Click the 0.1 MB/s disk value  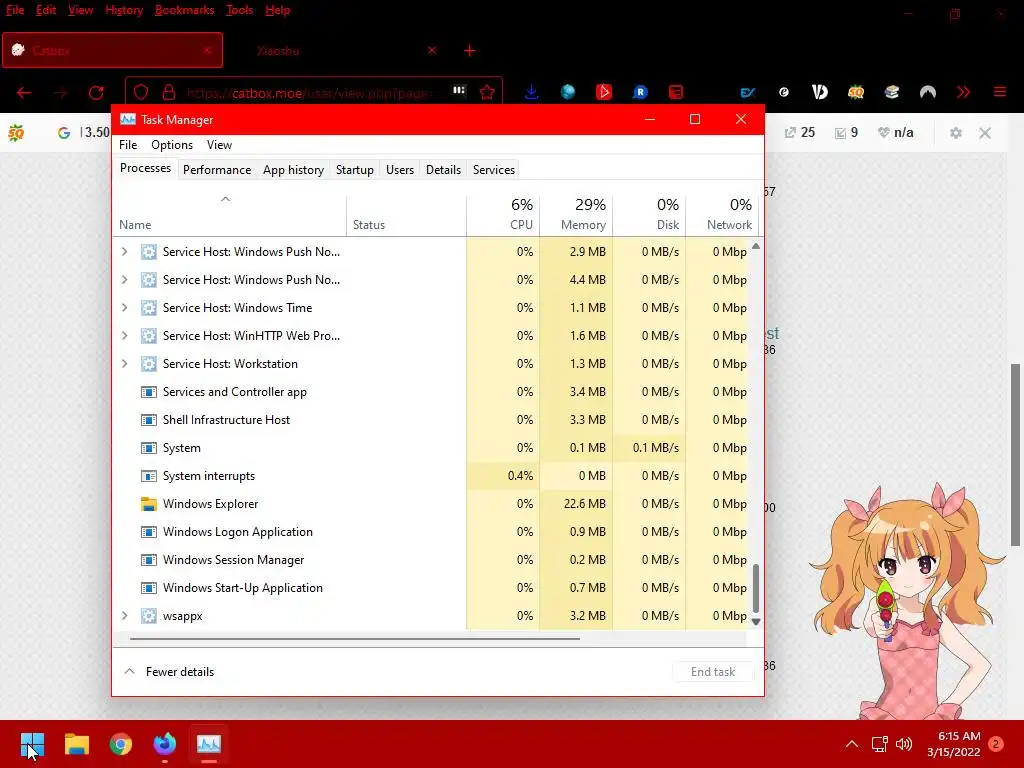click(x=656, y=448)
